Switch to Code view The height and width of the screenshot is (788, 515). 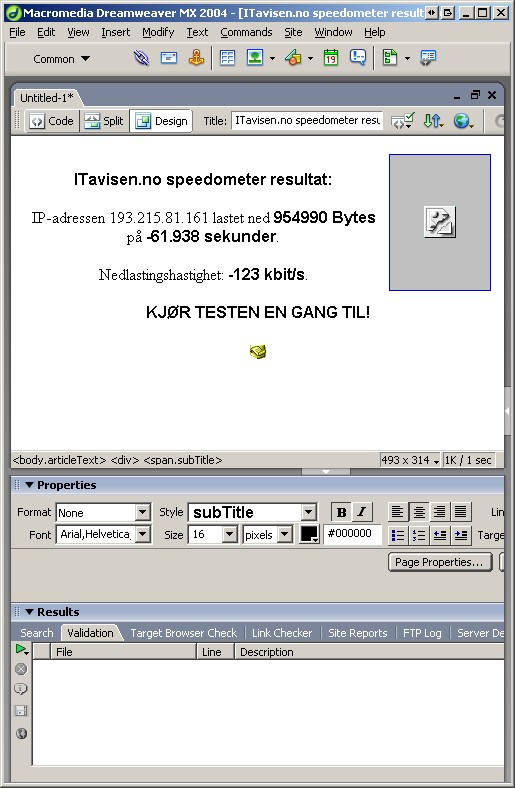[52, 121]
